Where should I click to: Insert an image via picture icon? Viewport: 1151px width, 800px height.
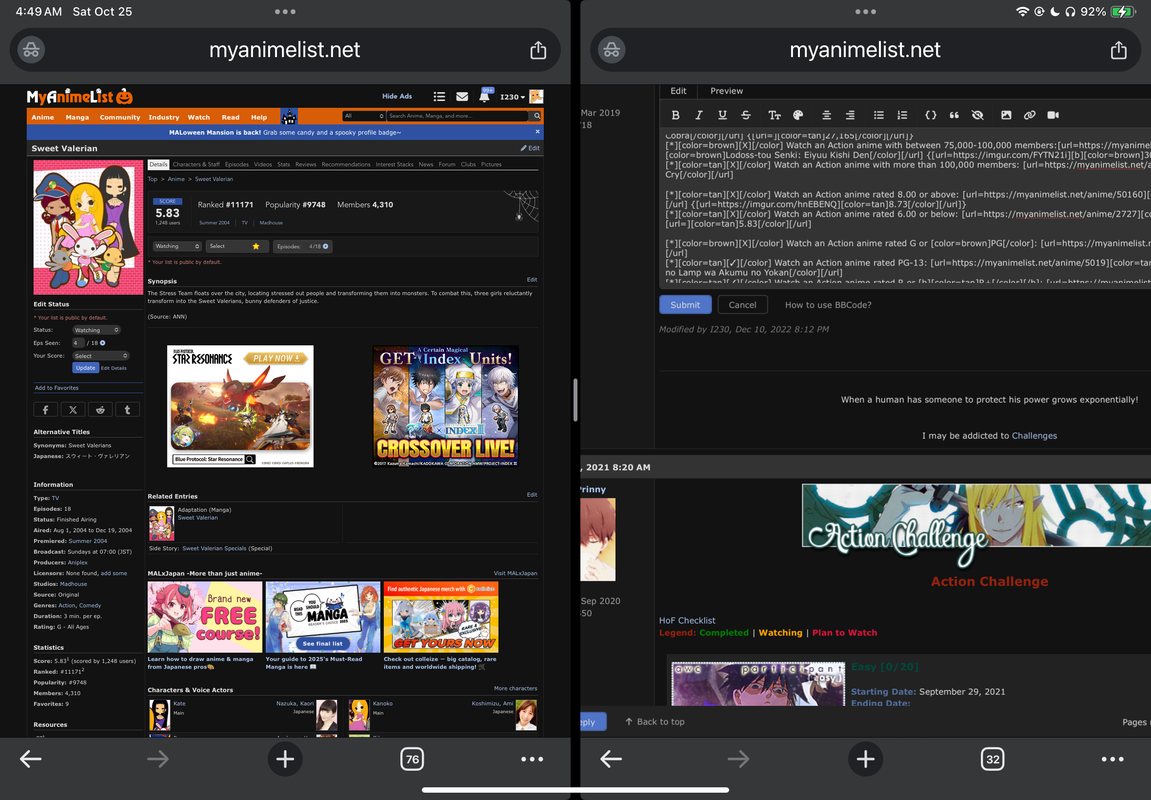[x=1006, y=115]
